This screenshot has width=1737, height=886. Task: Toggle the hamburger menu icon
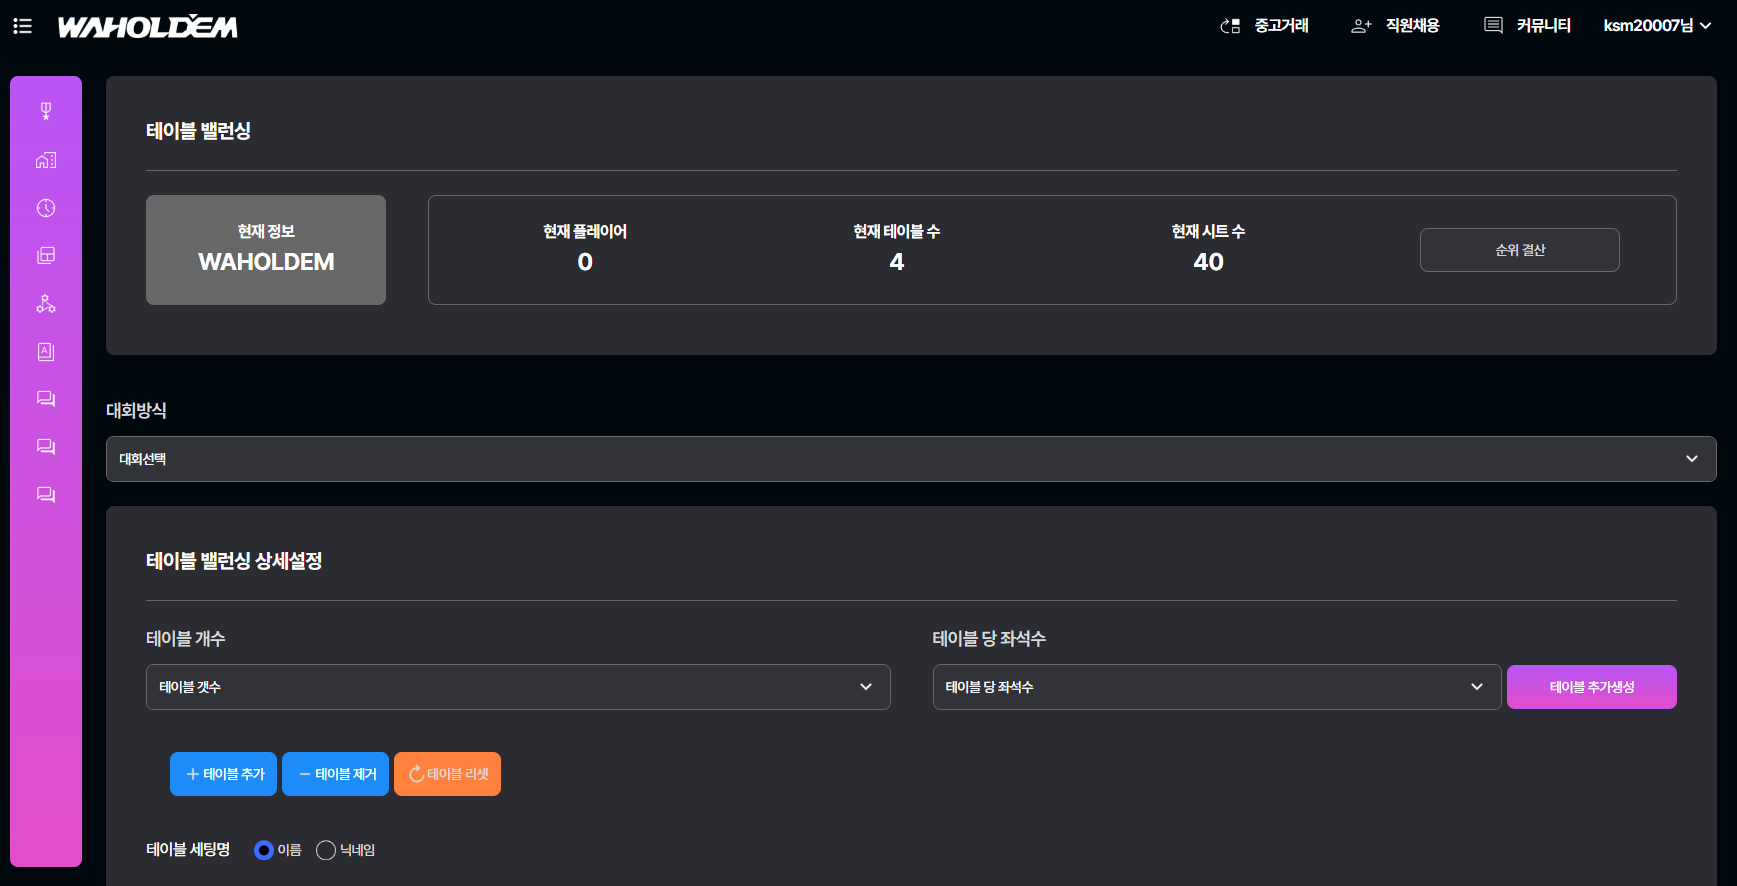[x=23, y=26]
